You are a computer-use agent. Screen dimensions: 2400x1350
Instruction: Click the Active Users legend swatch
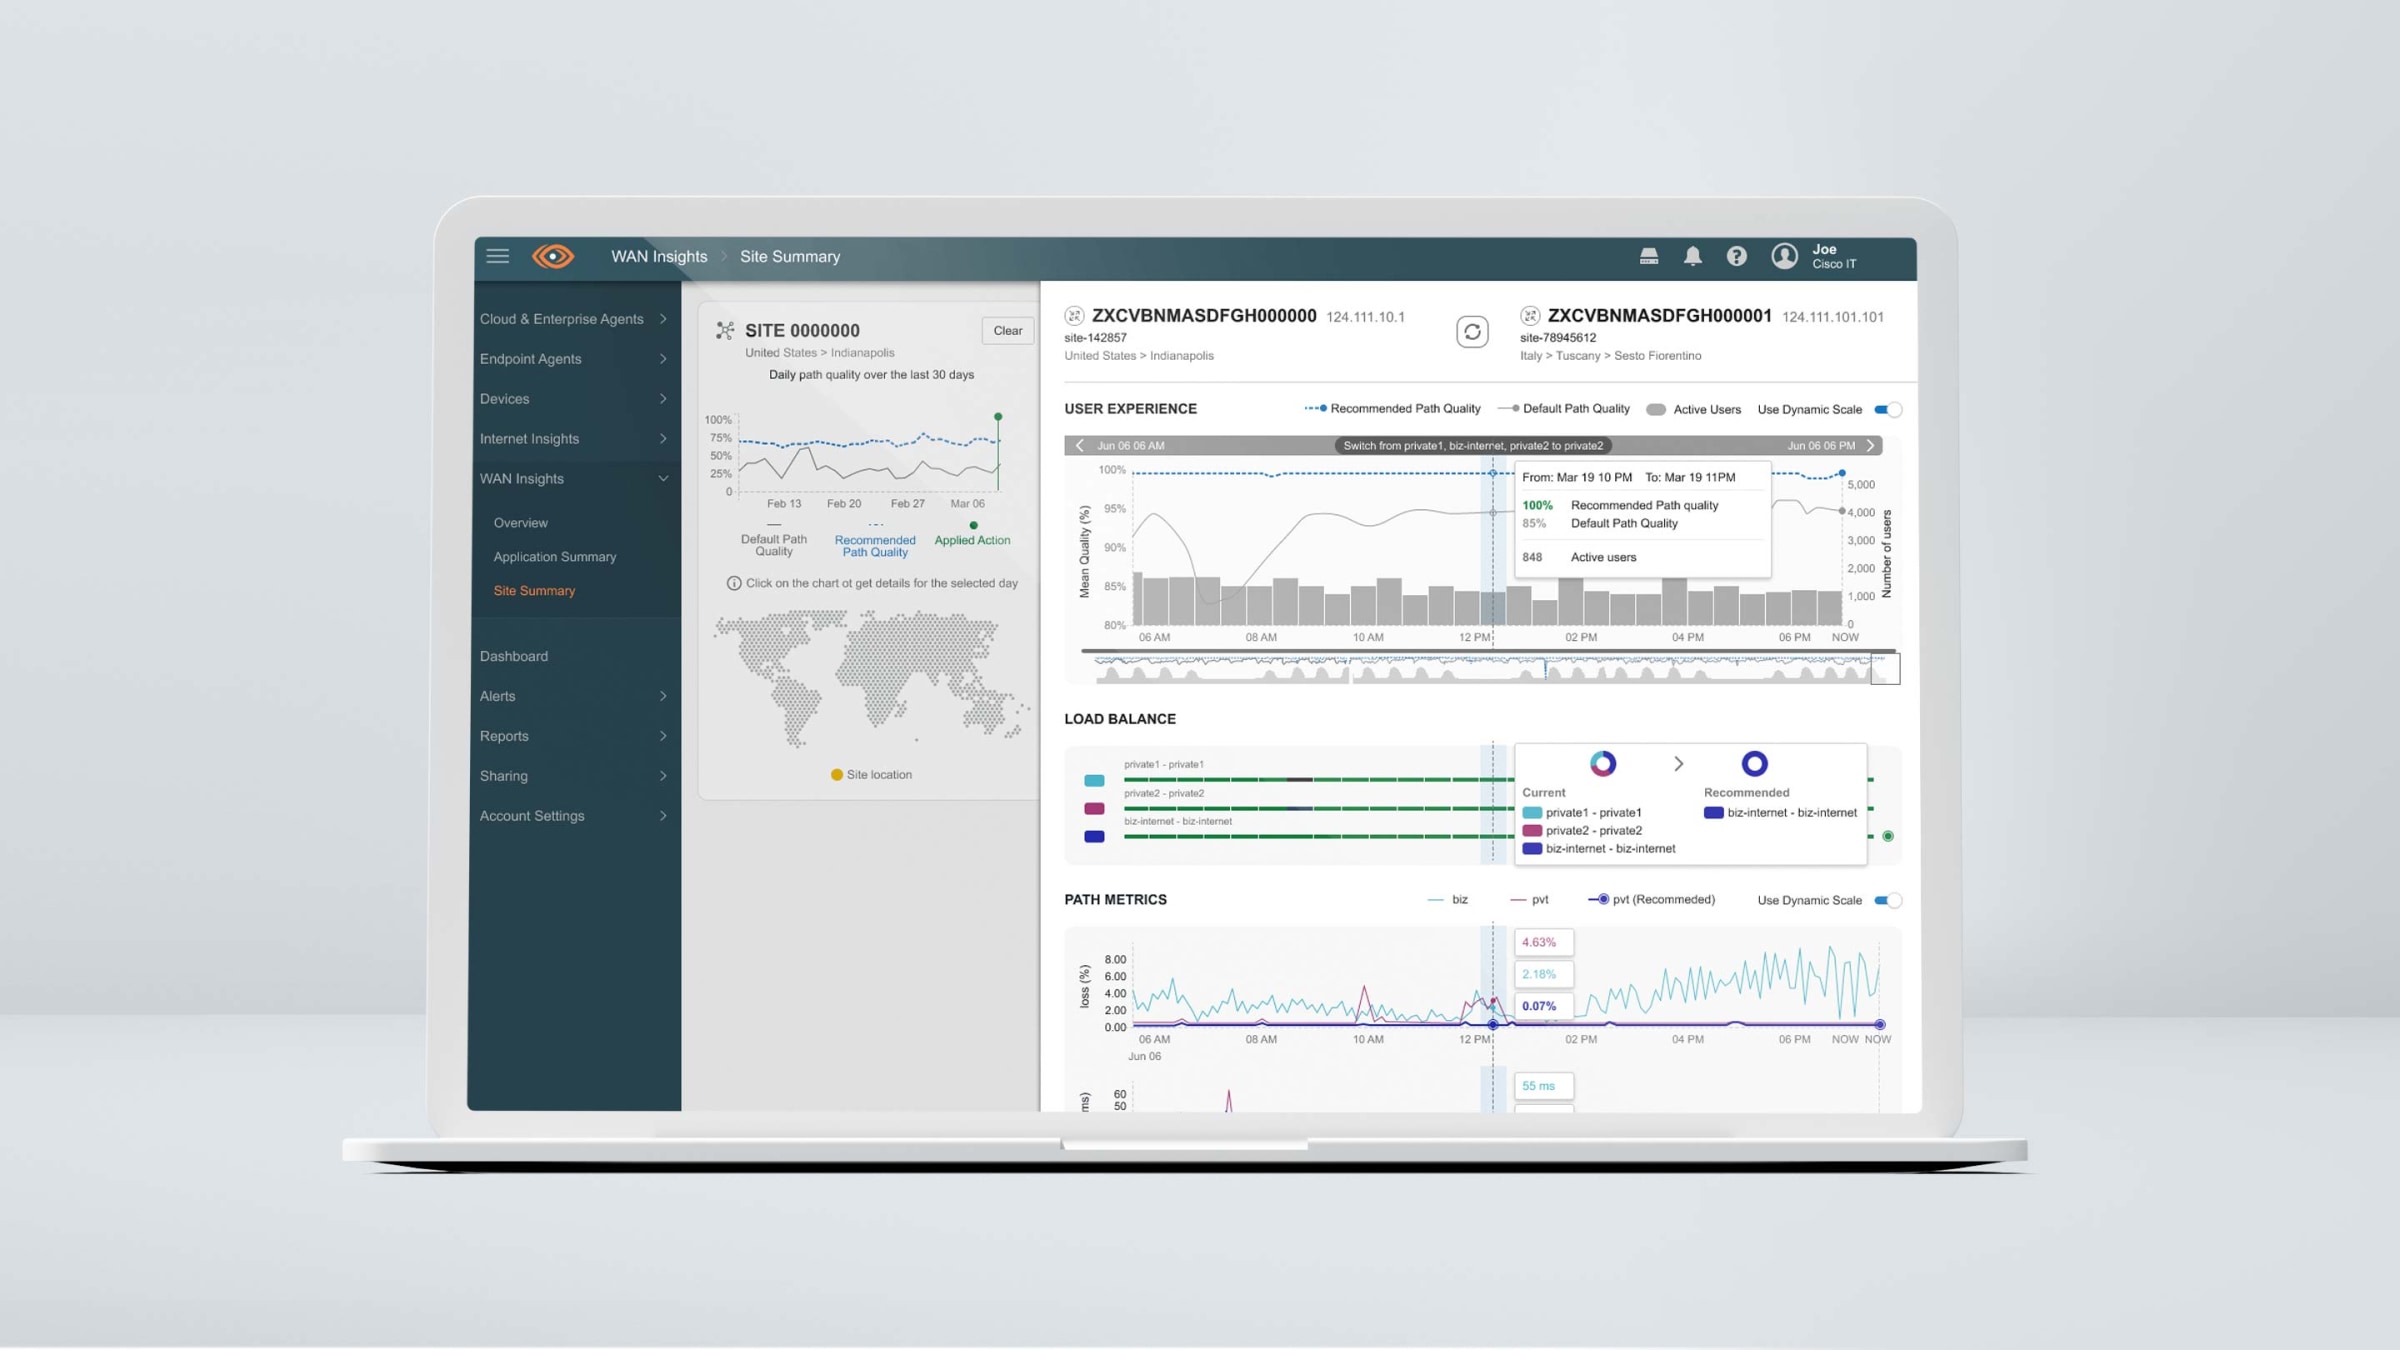coord(1657,409)
